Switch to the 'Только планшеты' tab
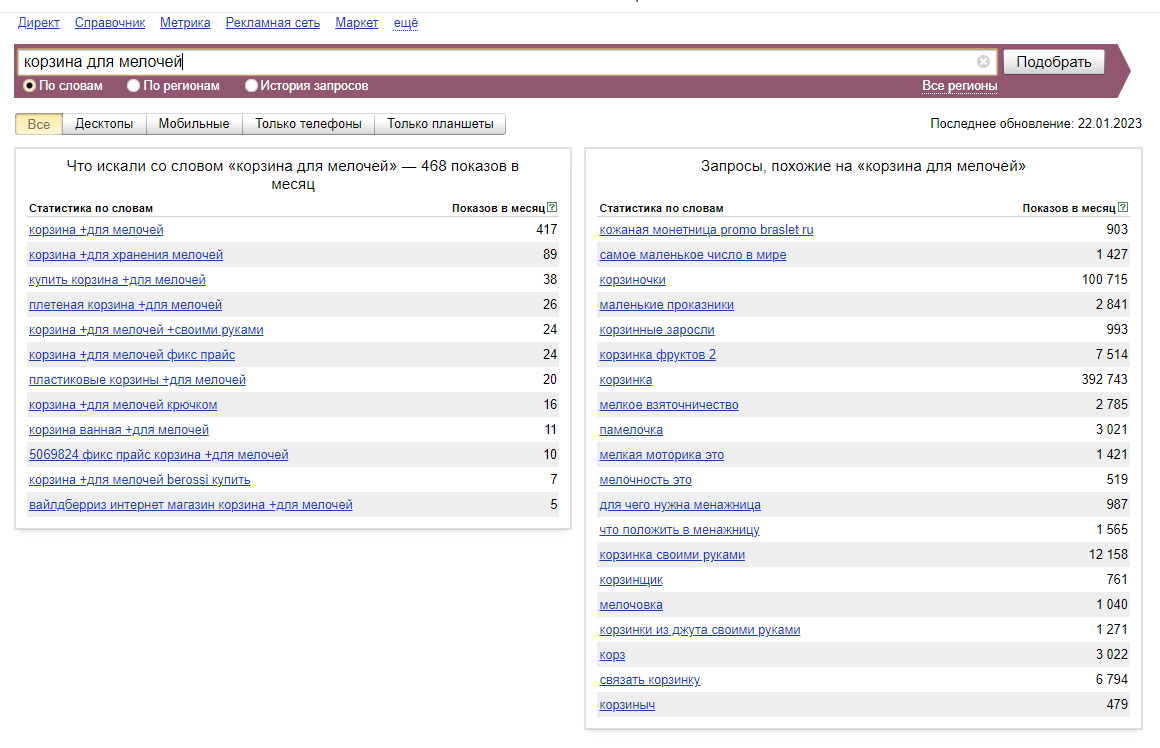1160x748 pixels. point(440,124)
